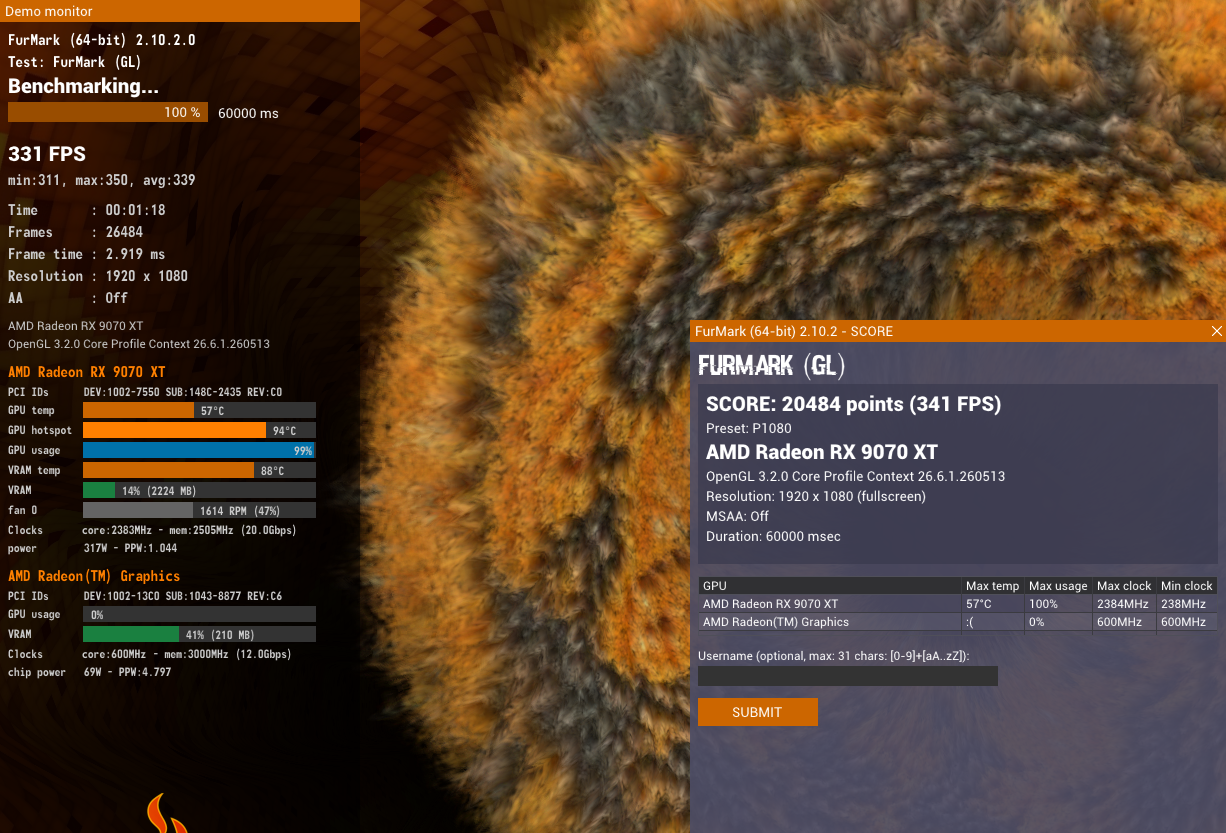Image resolution: width=1226 pixels, height=833 pixels.
Task: Click the orange AMD Radeon RX 9070 XT heading
Action: [x=87, y=372]
